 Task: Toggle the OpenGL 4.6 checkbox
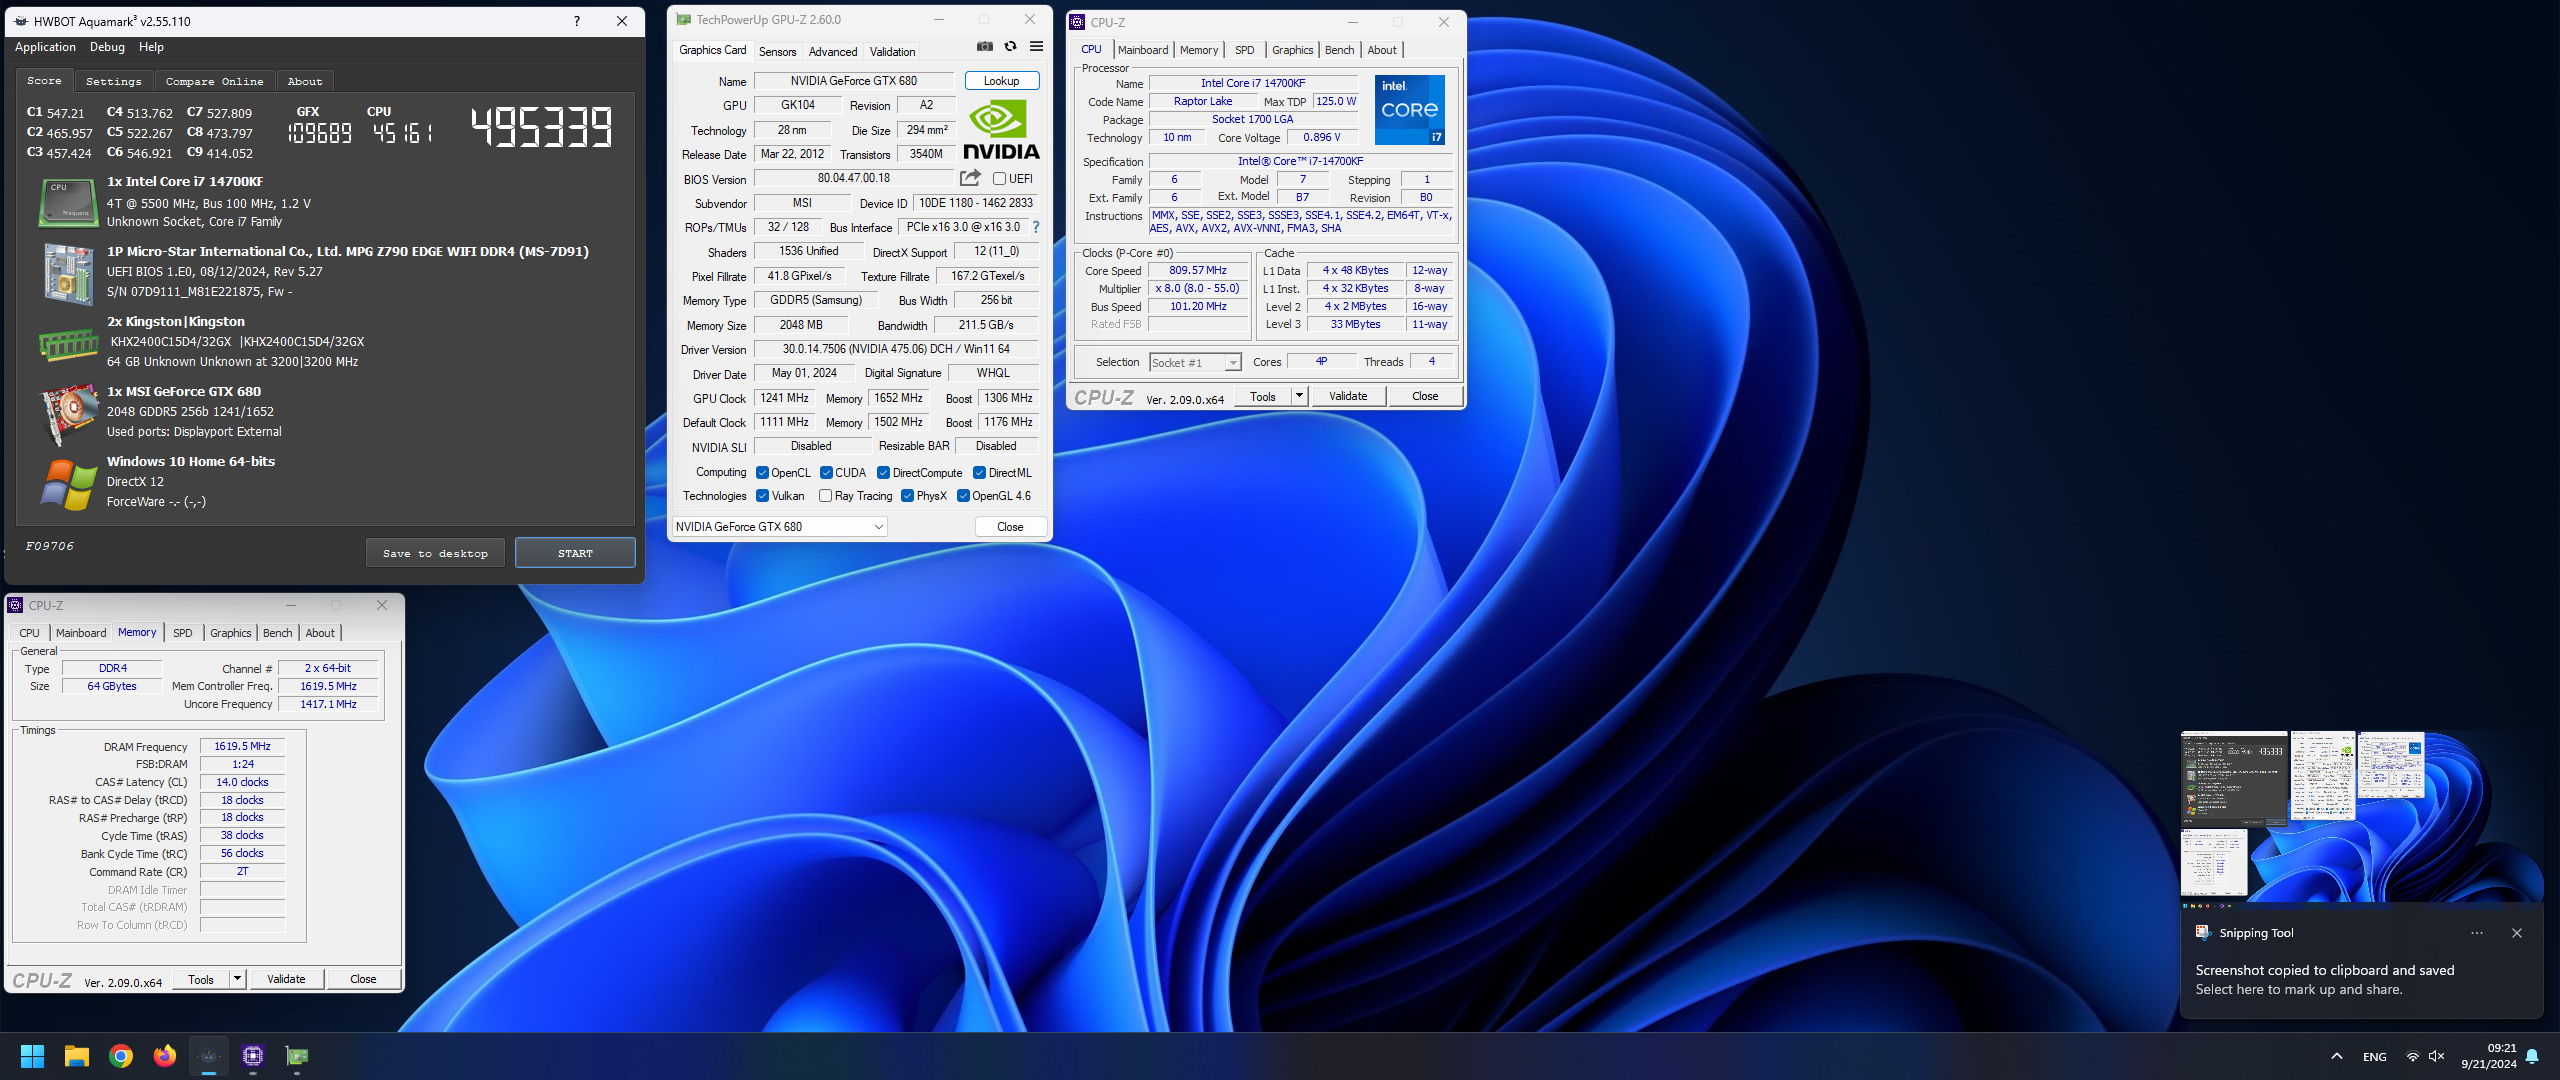point(963,496)
